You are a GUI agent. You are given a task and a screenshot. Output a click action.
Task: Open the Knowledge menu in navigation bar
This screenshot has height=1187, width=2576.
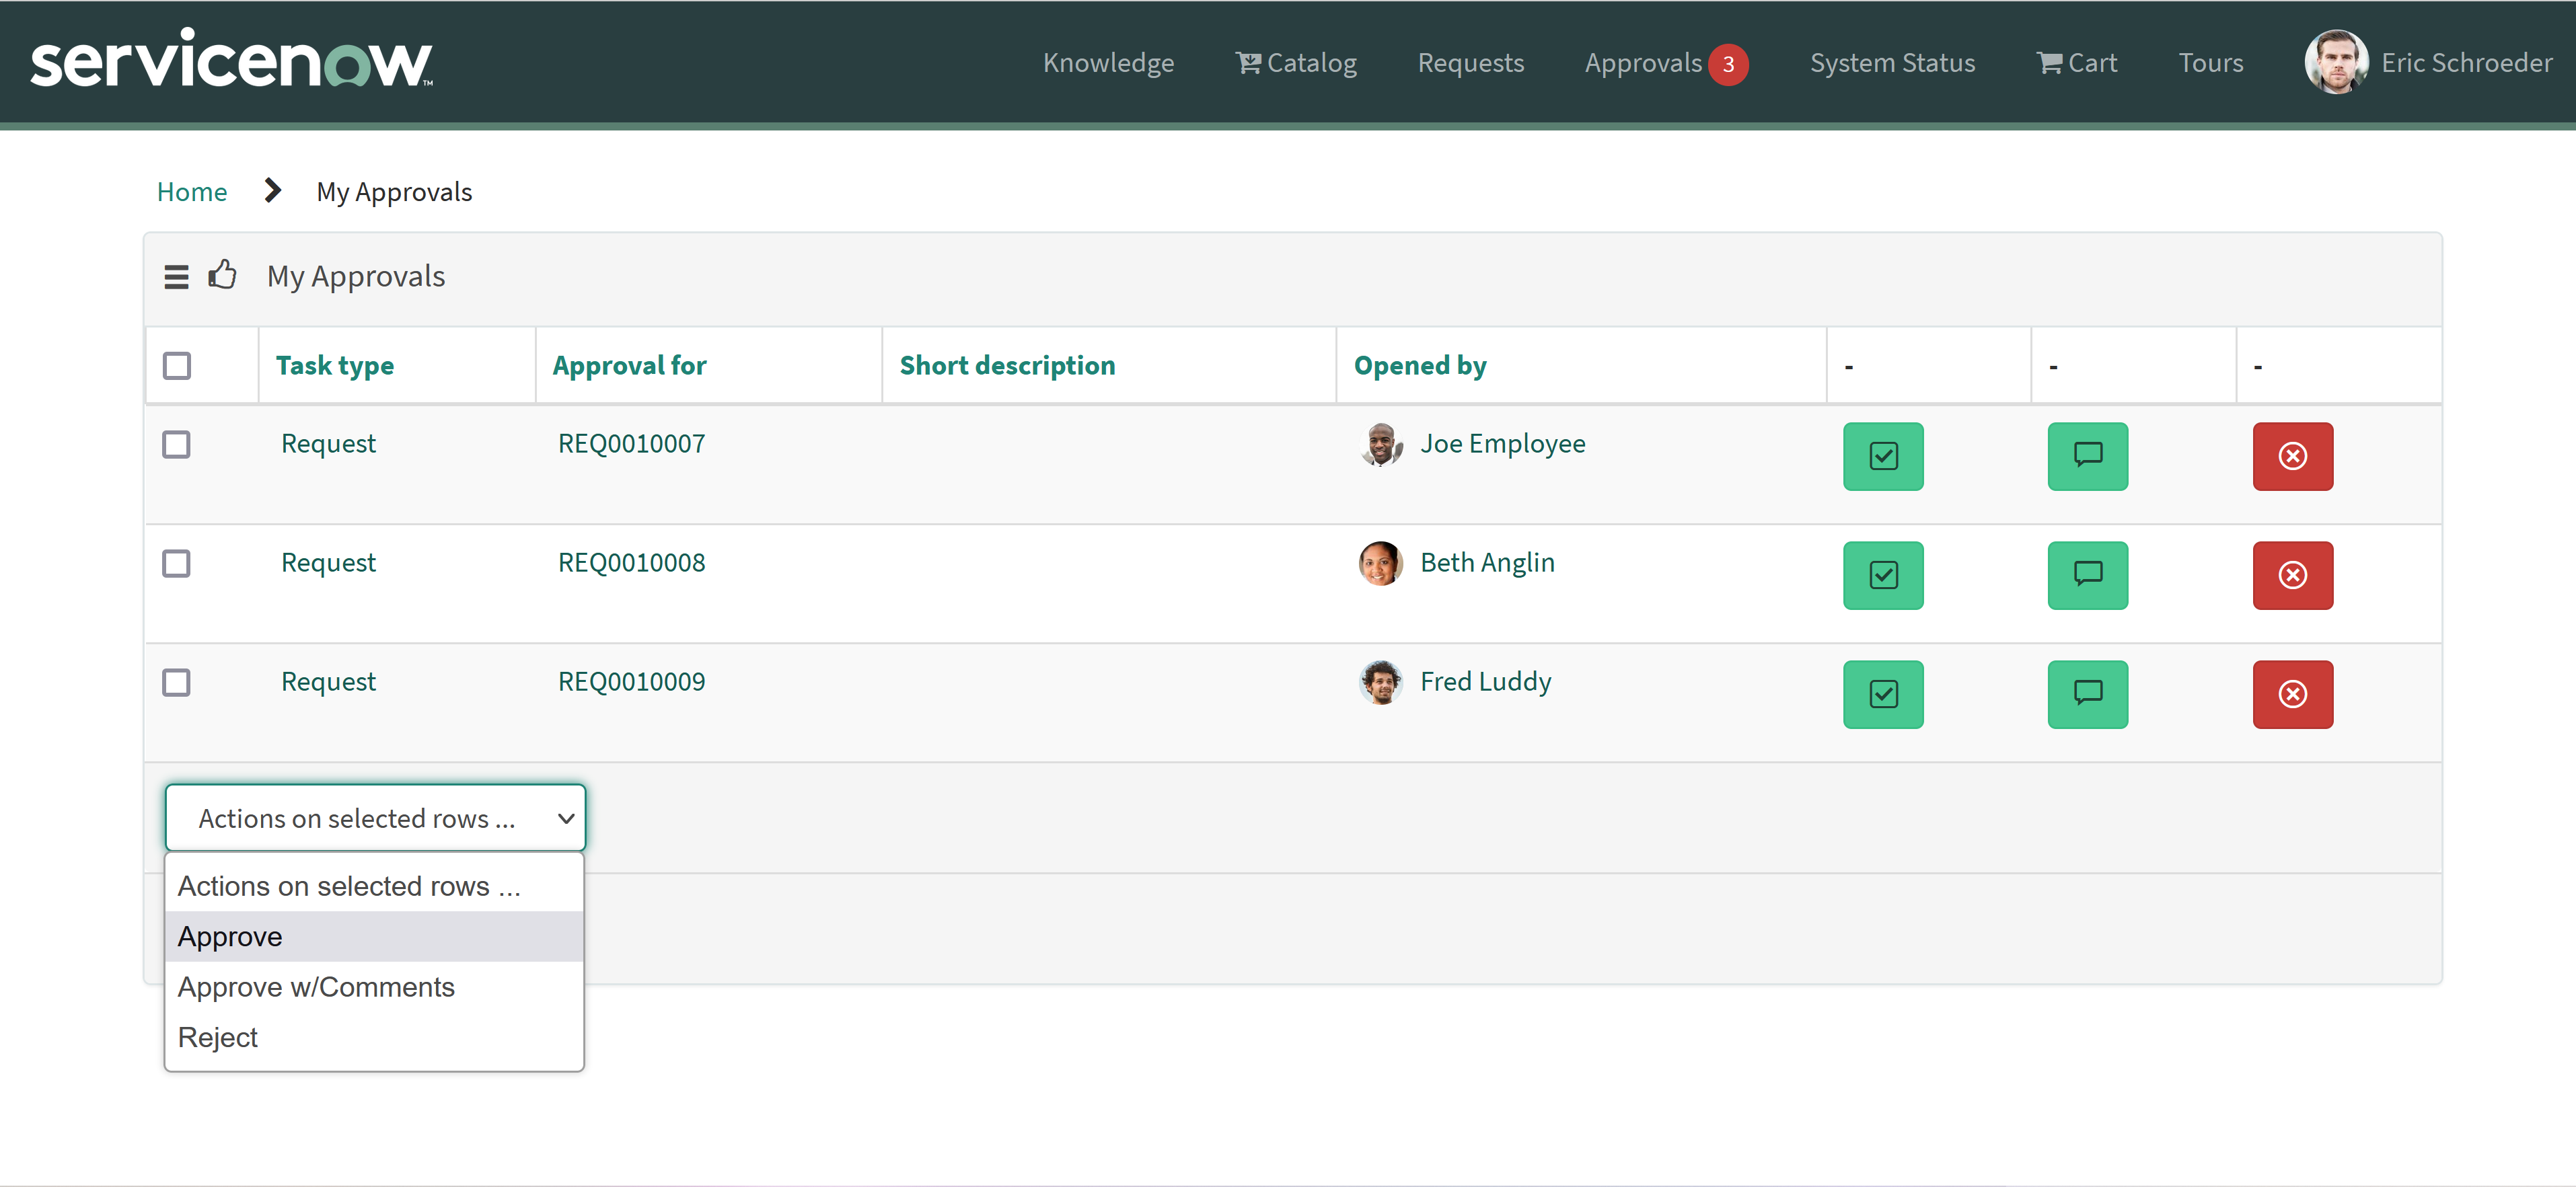click(1108, 62)
